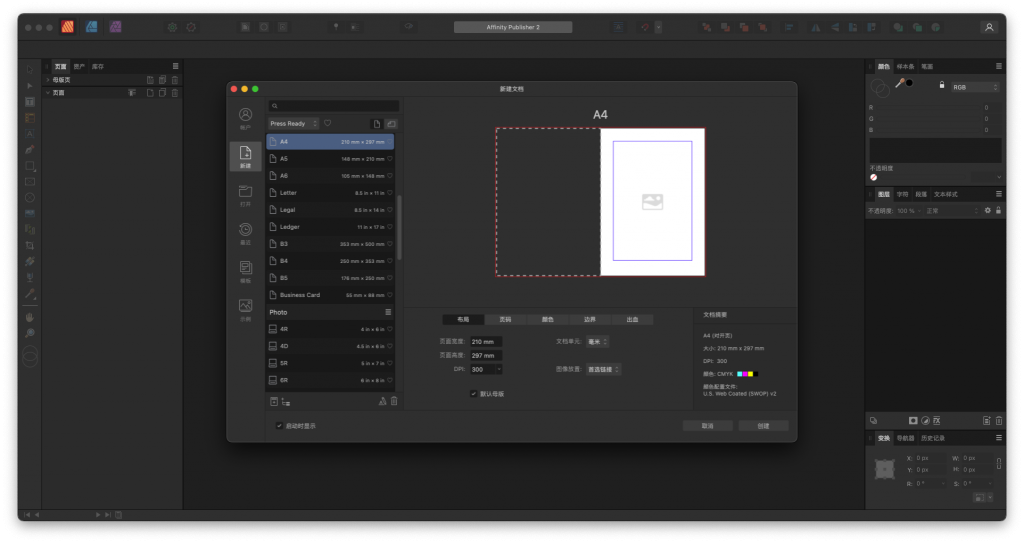Screen dimensions: 1024x543
Task: Click the trash icon below preset list
Action: (394, 402)
